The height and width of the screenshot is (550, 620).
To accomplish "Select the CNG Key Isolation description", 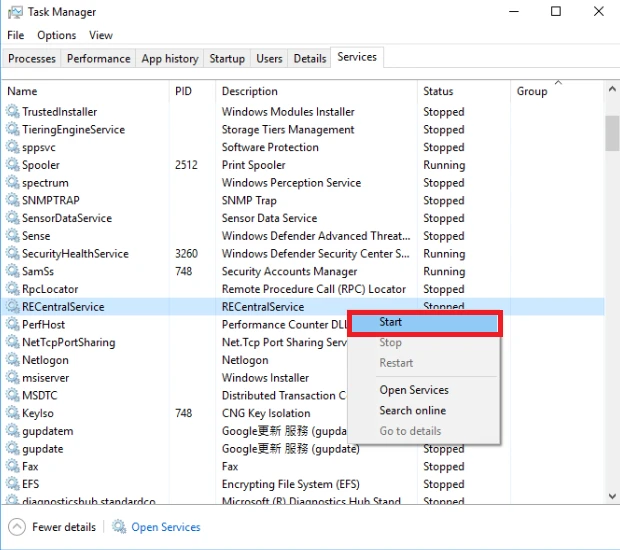I will 266,413.
